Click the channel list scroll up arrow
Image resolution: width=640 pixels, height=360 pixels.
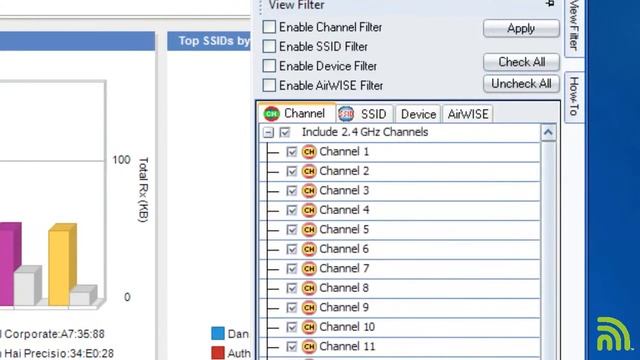click(x=548, y=133)
